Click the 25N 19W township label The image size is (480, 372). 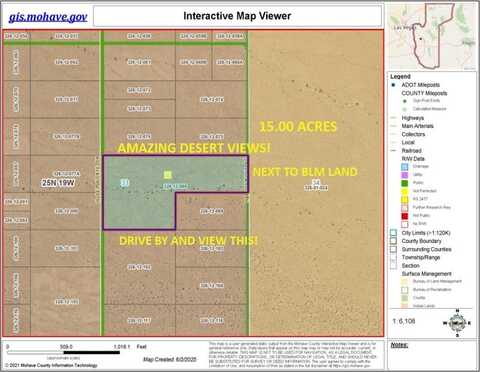(x=58, y=183)
